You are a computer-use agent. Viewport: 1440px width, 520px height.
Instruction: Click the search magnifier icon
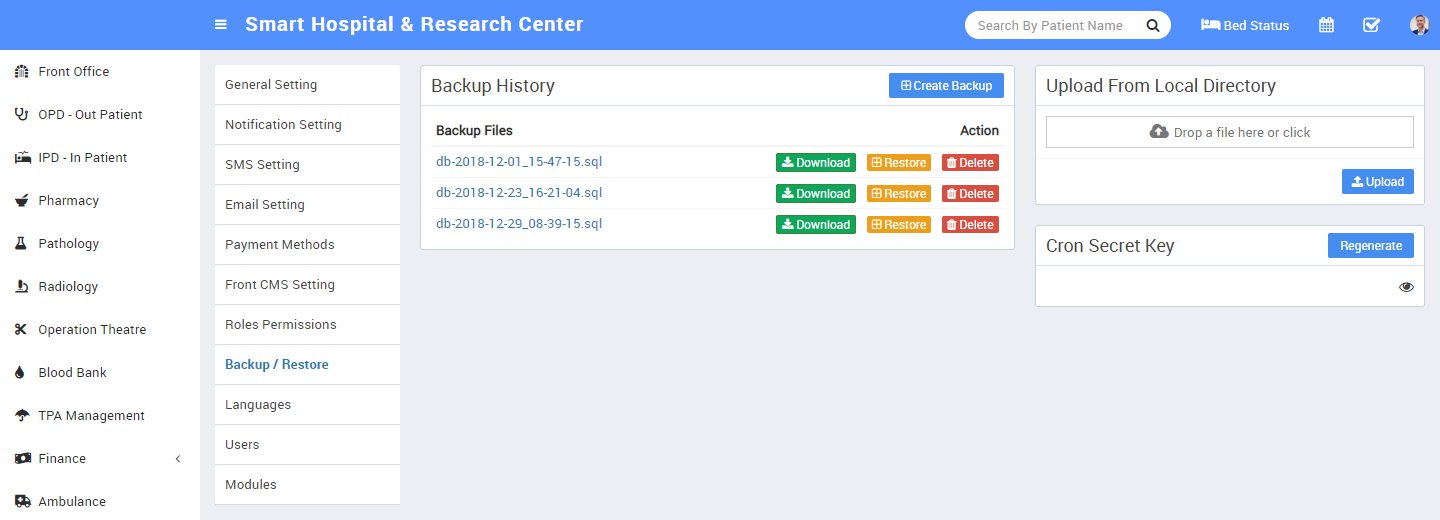(x=1153, y=25)
